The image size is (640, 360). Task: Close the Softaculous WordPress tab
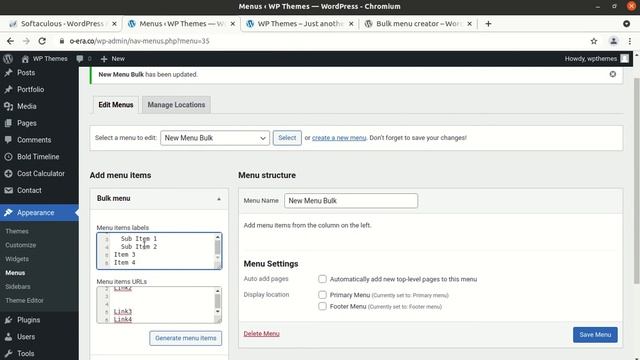114,24
